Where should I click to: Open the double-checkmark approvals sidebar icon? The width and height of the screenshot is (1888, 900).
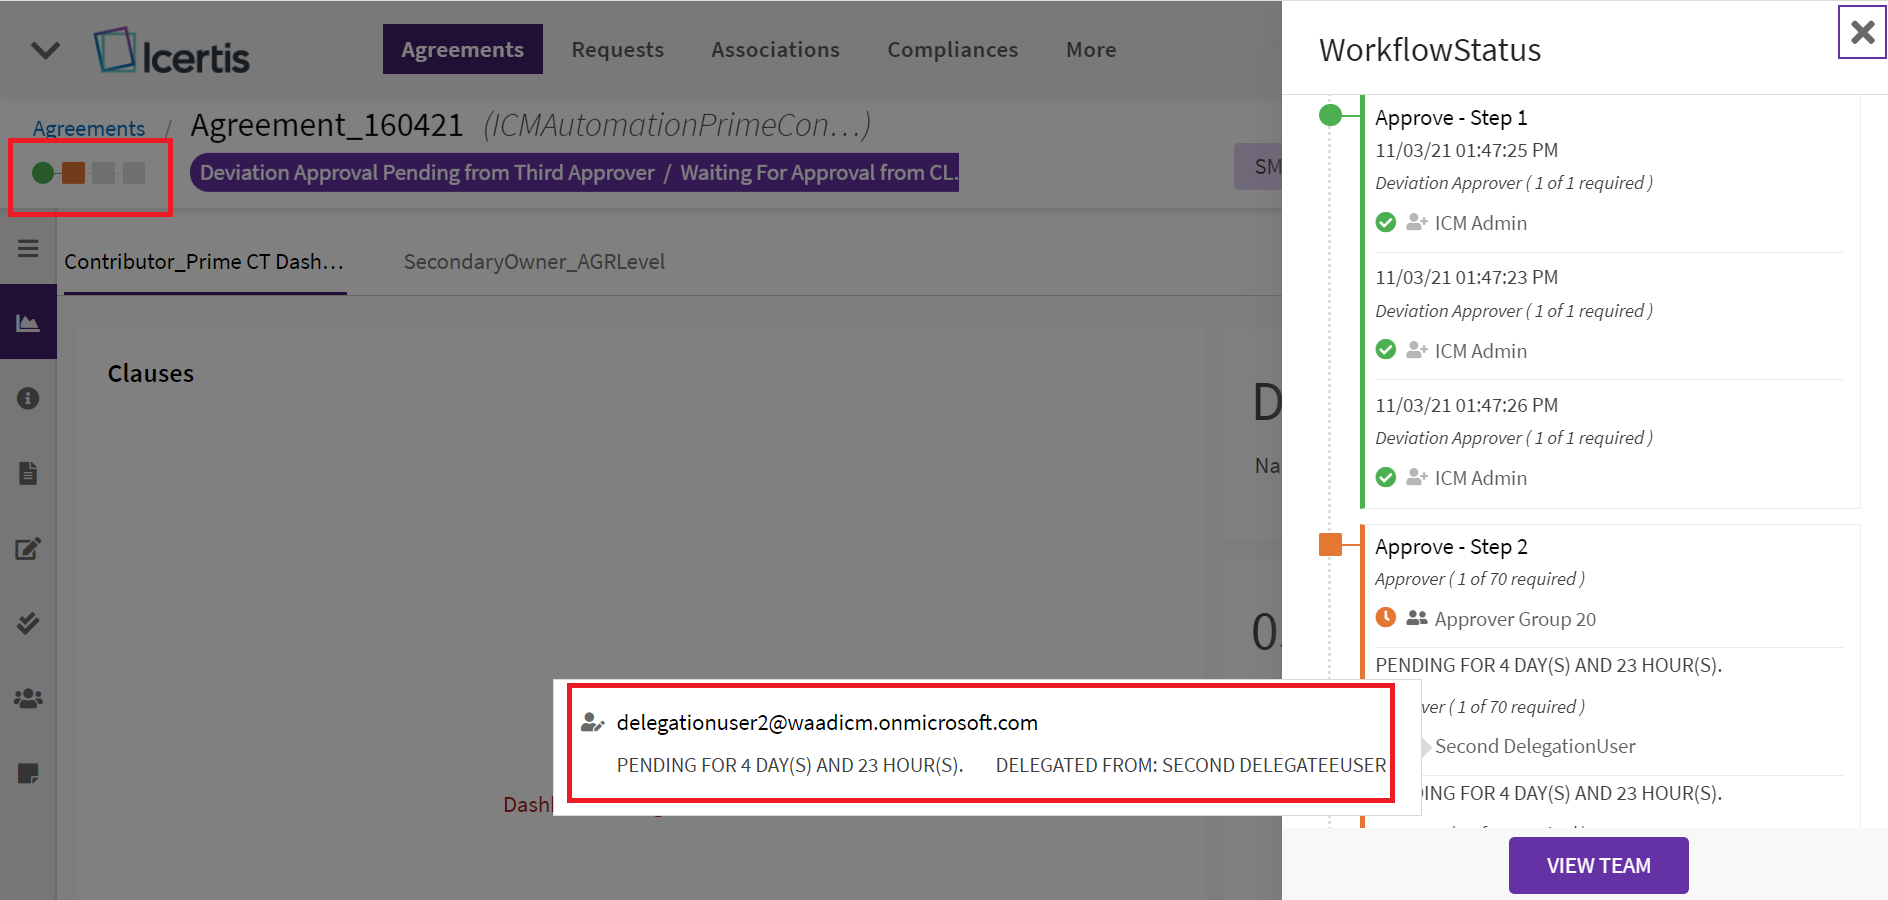pyautogui.click(x=28, y=623)
